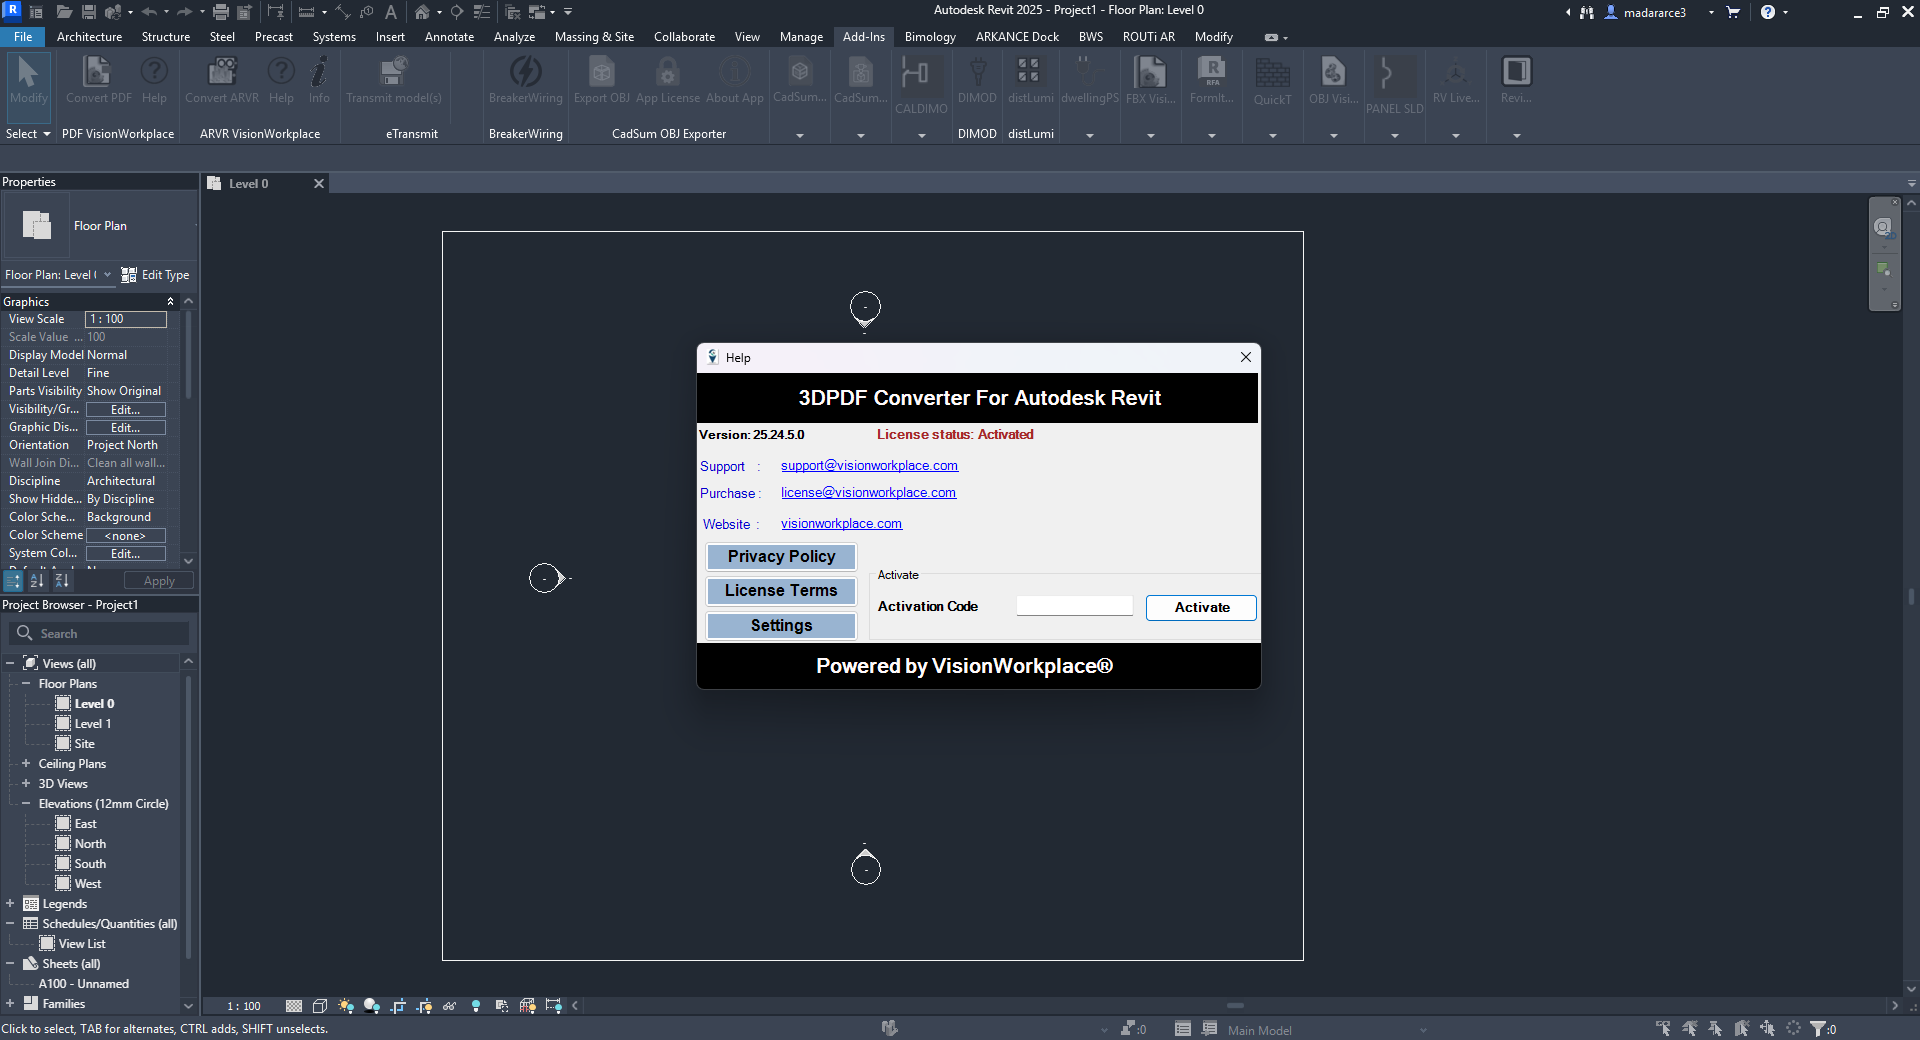Toggle Temporary Hide/Isolate glasses icon

[x=450, y=1006]
